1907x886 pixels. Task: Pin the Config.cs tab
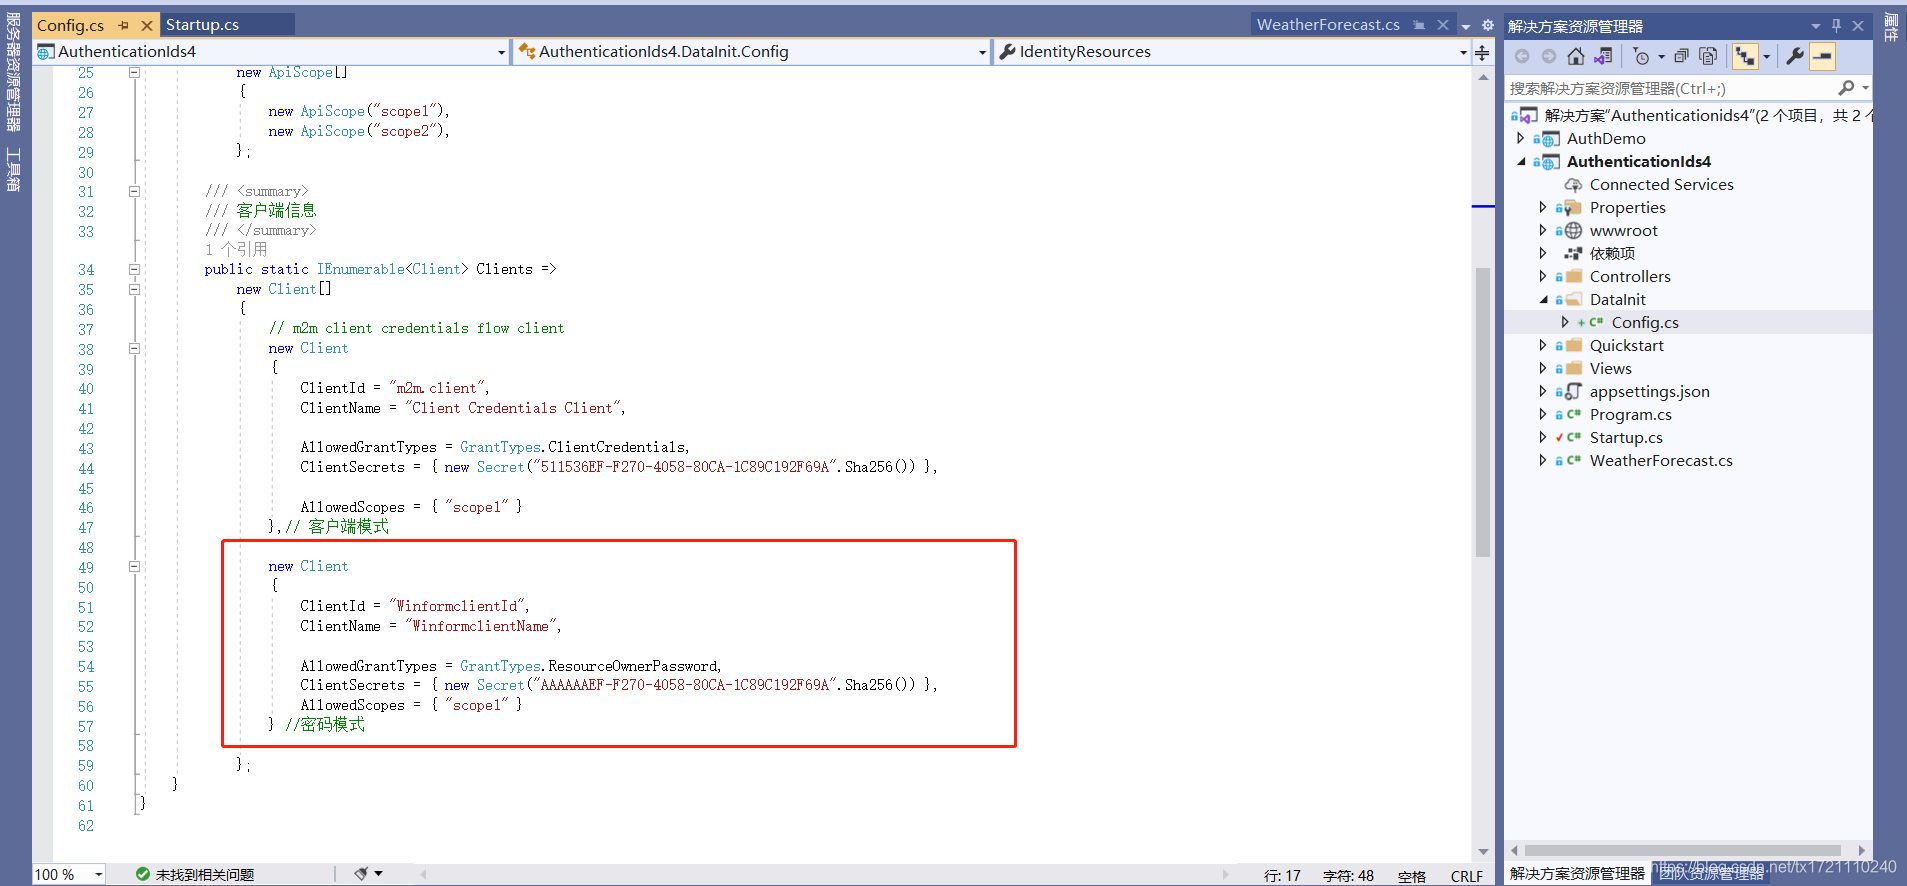pos(124,25)
